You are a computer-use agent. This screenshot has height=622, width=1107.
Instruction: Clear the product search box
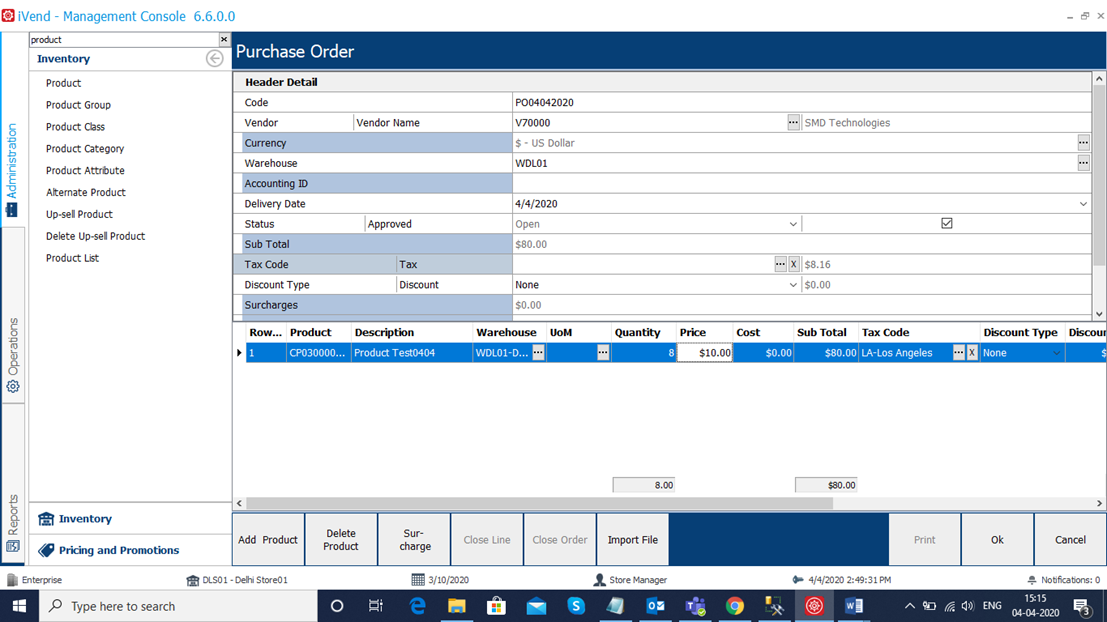coord(224,40)
